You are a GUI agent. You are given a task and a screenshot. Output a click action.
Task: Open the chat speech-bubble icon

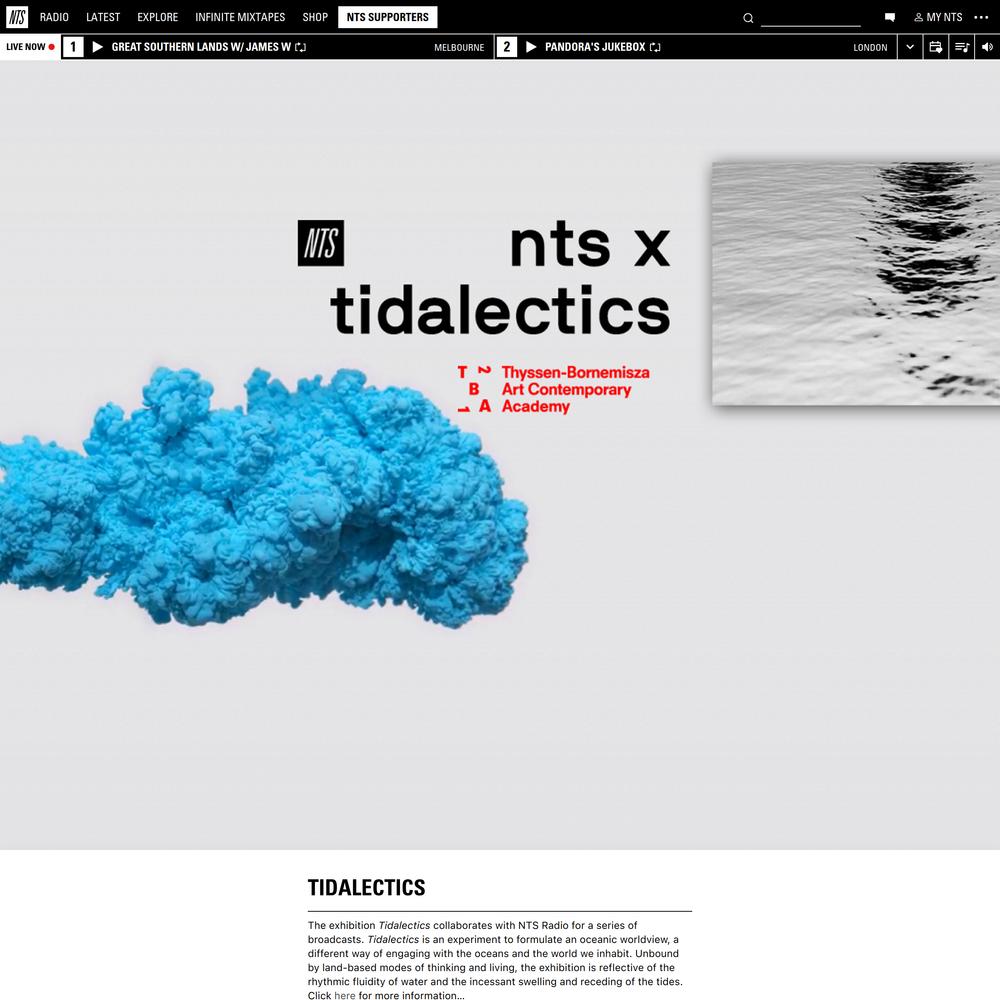[x=890, y=18]
